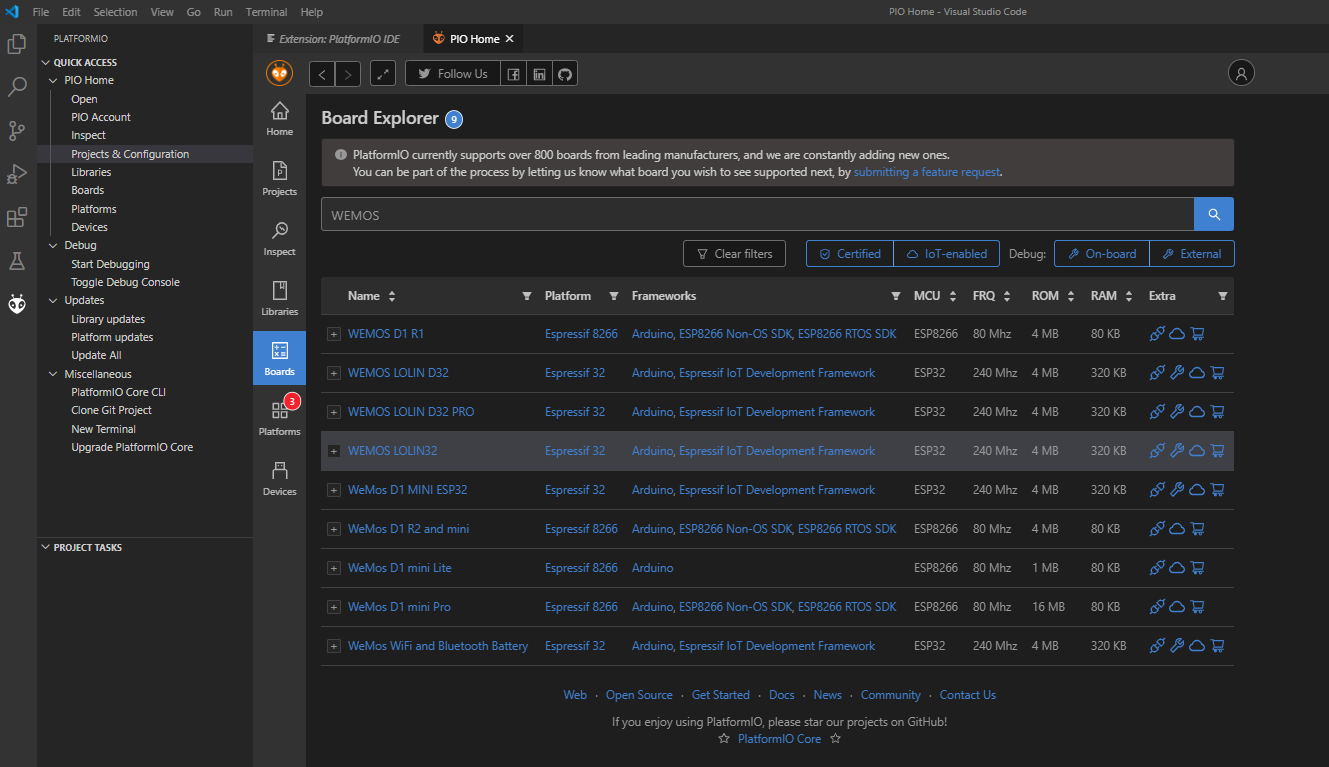The image size is (1329, 767).
Task: Open the Name column filter funnel
Action: [x=527, y=296]
